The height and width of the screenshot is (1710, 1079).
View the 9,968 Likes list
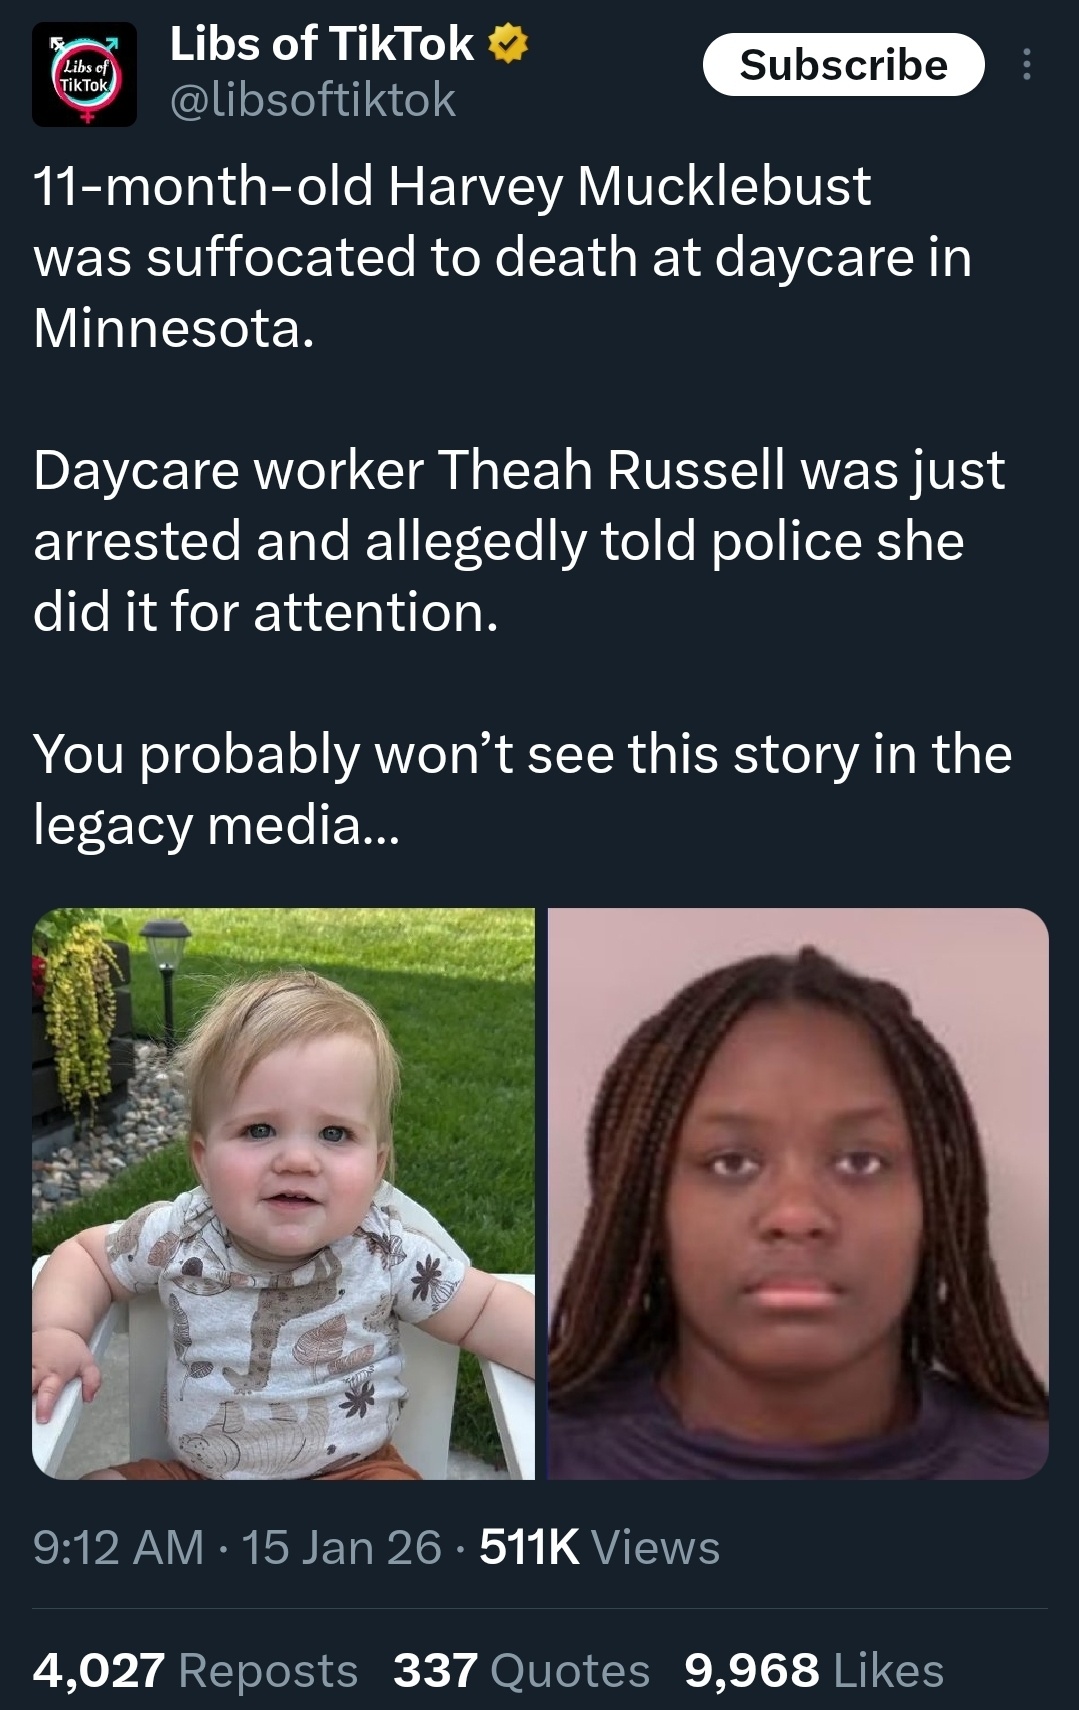pyautogui.click(x=814, y=1670)
